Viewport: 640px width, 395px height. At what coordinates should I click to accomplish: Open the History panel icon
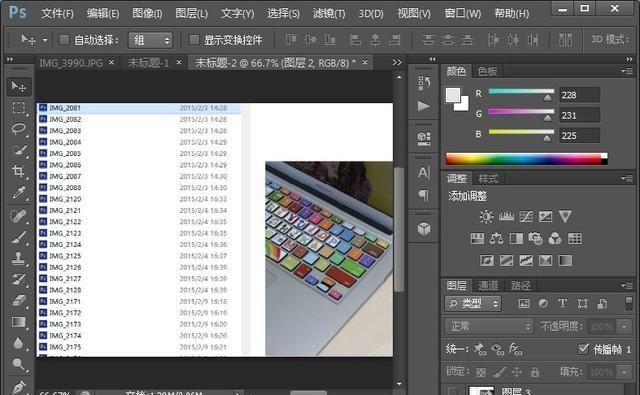coord(424,83)
